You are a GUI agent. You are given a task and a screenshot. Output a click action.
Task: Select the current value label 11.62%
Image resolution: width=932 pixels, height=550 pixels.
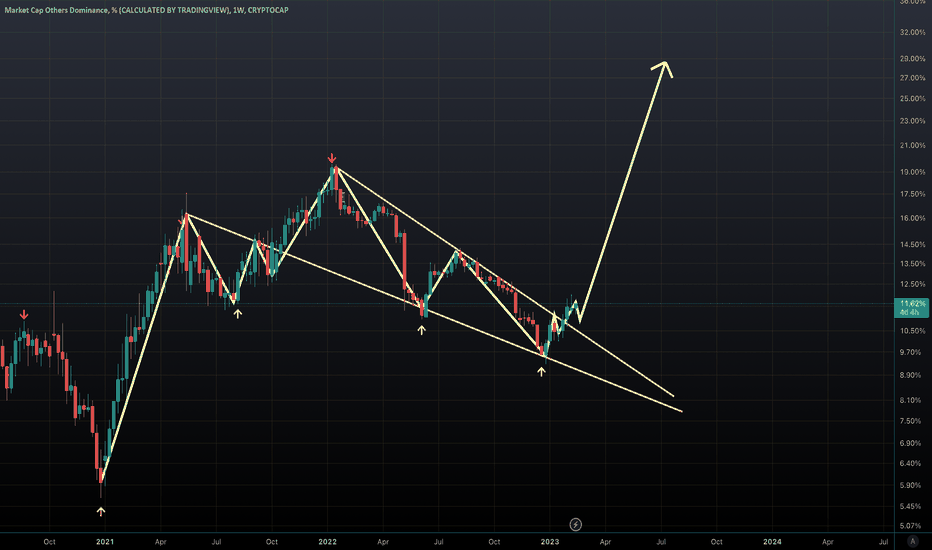pyautogui.click(x=912, y=304)
